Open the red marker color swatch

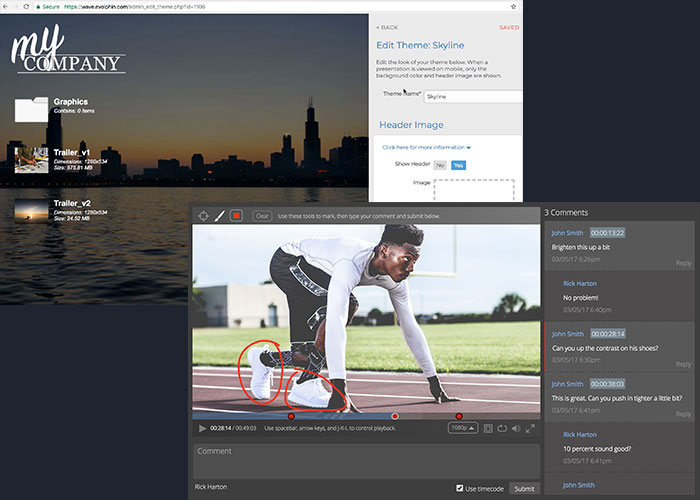pyautogui.click(x=236, y=216)
